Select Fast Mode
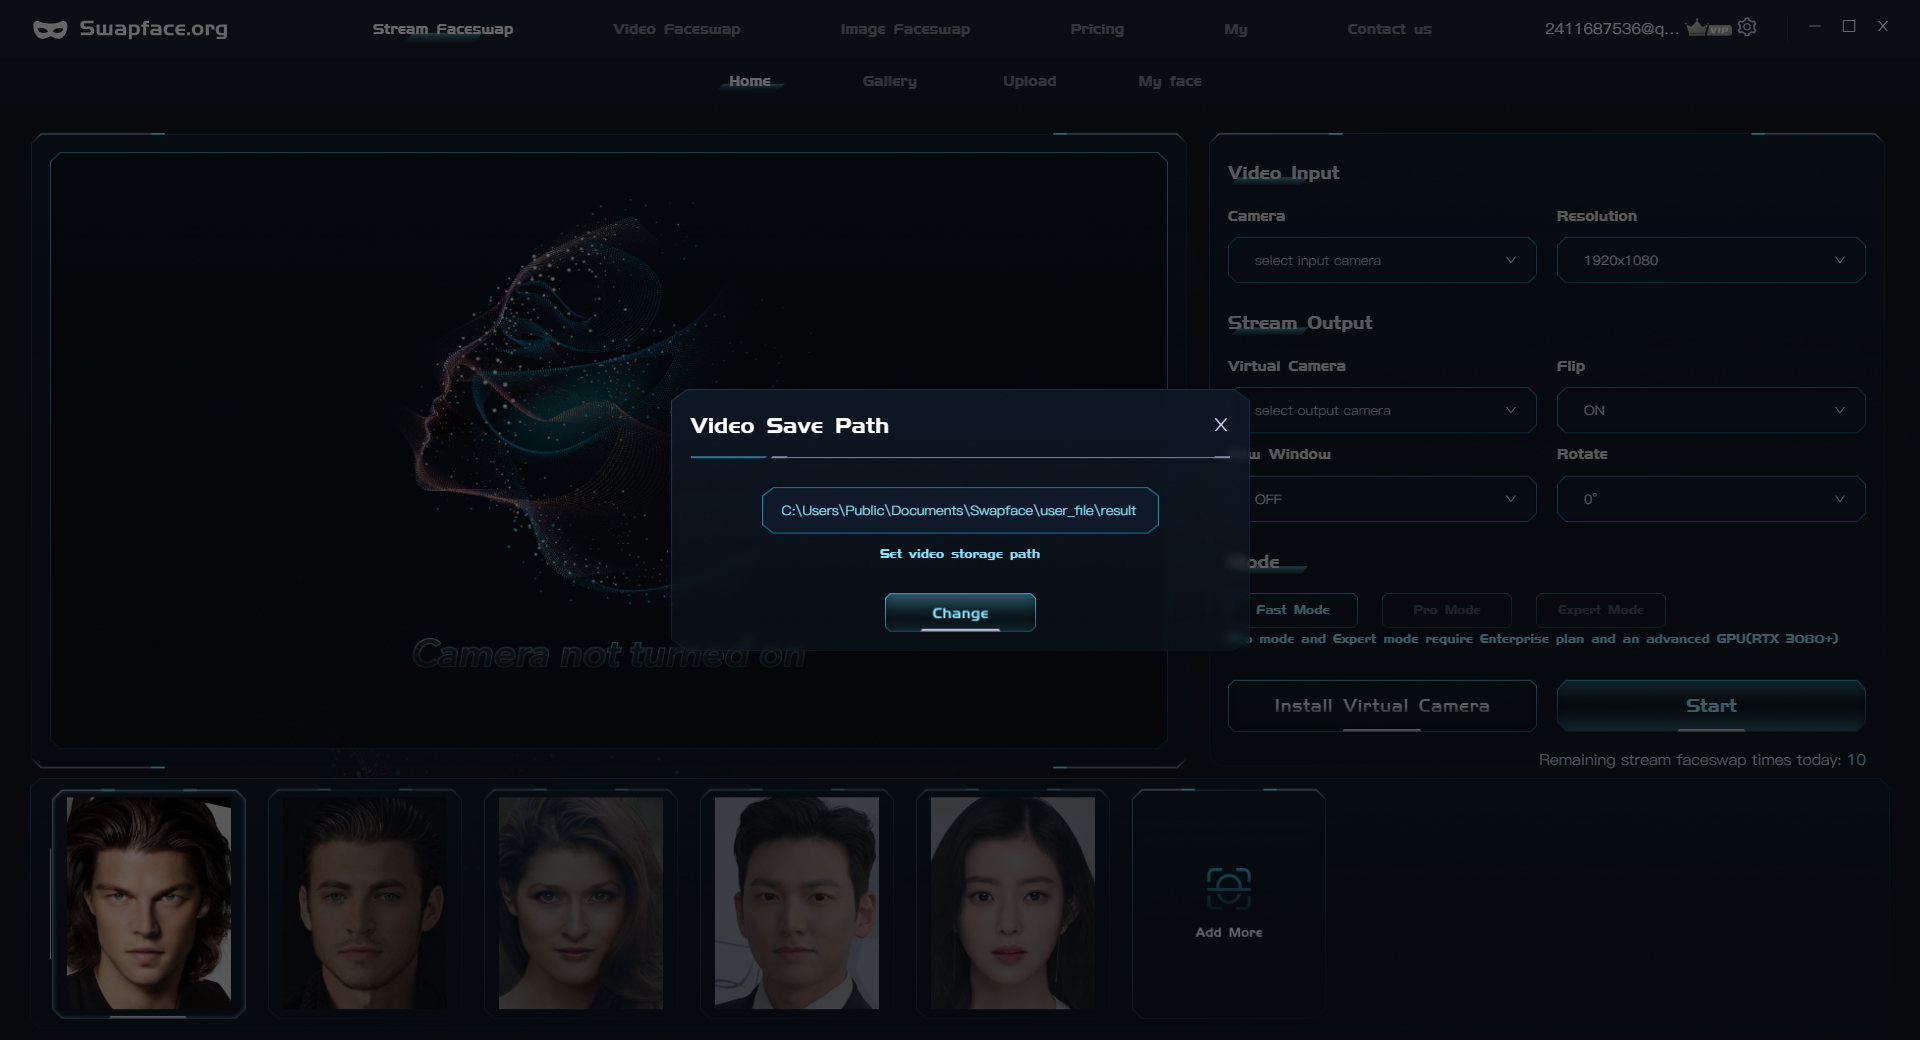Image resolution: width=1920 pixels, height=1040 pixels. tap(1293, 610)
